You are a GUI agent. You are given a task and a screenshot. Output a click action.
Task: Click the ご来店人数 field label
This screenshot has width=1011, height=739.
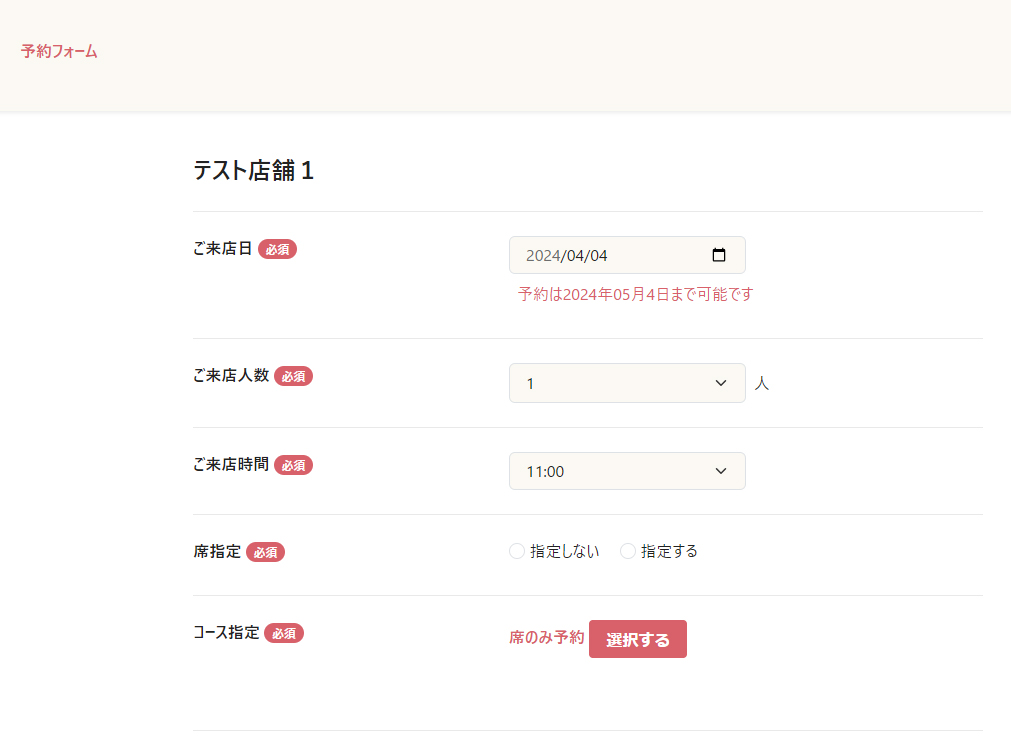(231, 376)
